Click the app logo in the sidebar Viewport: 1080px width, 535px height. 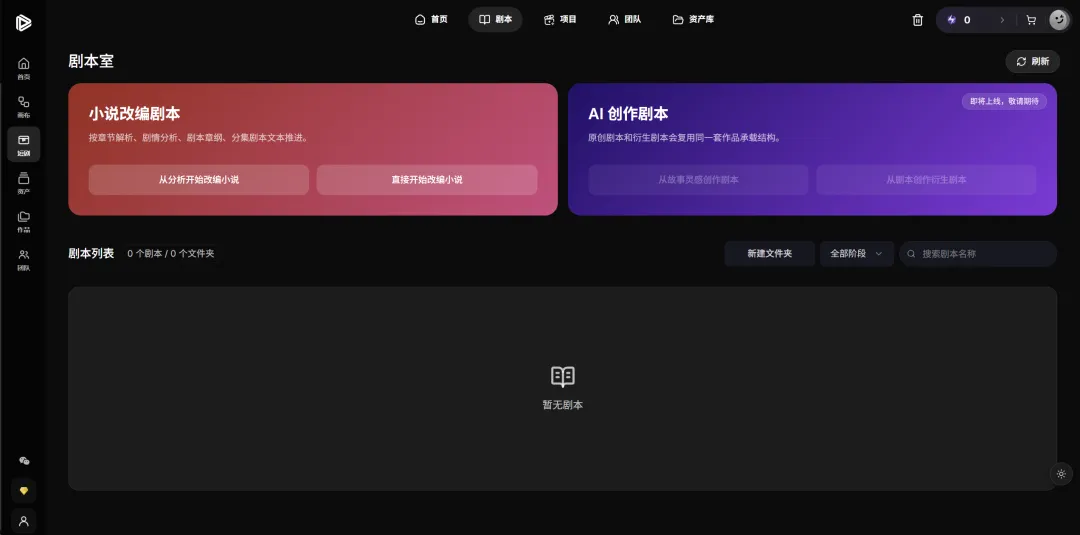(23, 23)
